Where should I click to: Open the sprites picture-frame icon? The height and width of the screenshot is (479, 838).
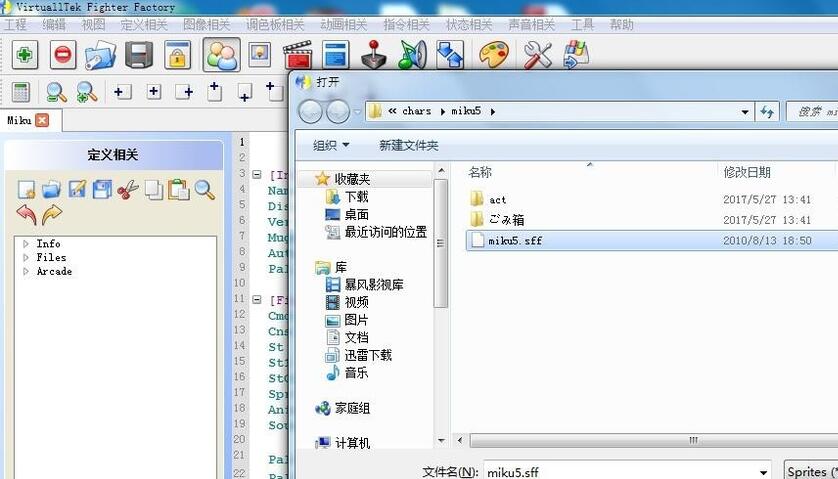(x=260, y=55)
